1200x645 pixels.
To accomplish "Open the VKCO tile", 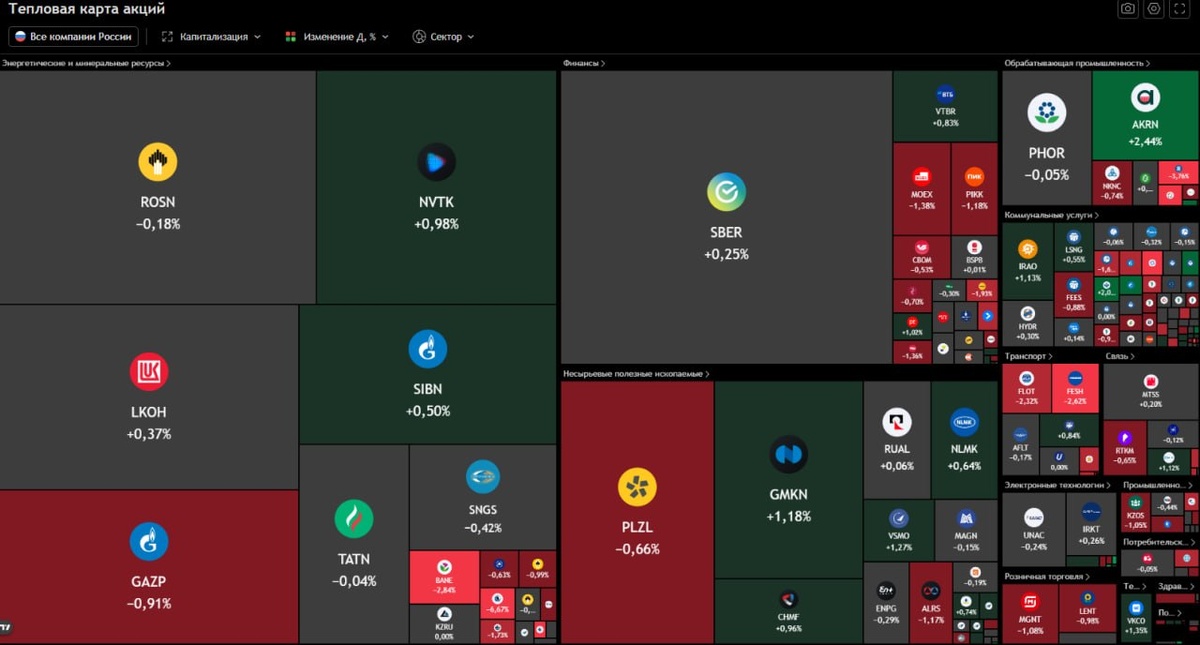I will tap(1135, 618).
